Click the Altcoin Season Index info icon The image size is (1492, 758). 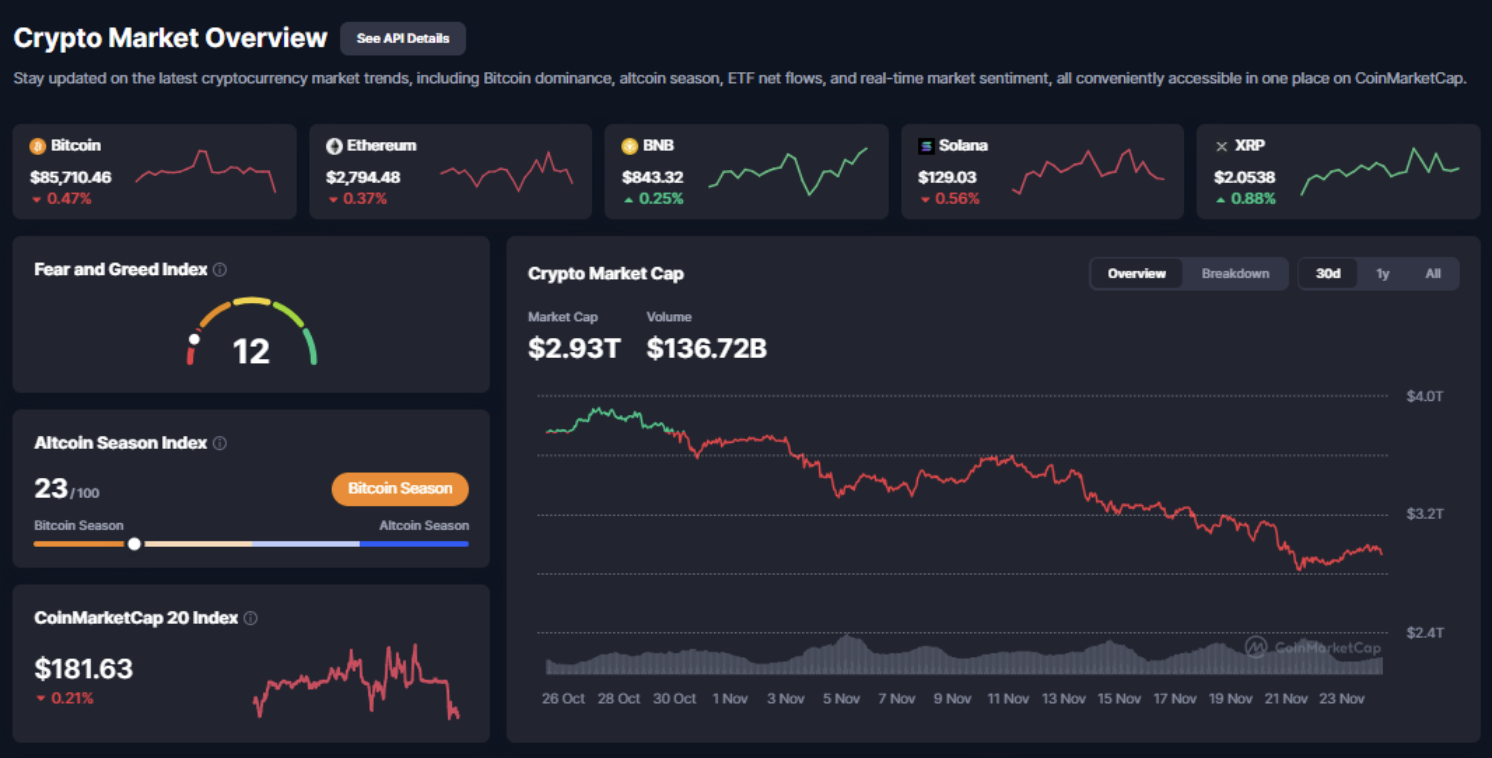220,442
